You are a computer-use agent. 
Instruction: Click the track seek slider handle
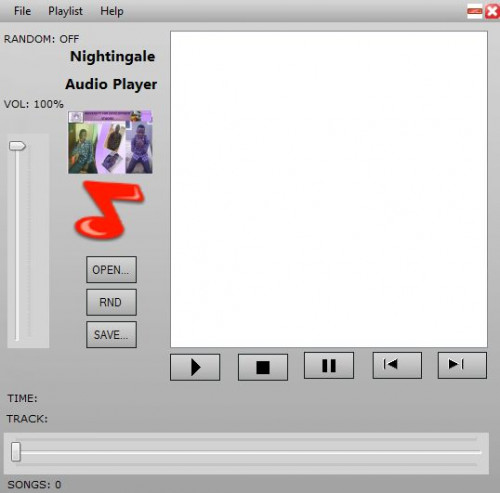coord(15,452)
